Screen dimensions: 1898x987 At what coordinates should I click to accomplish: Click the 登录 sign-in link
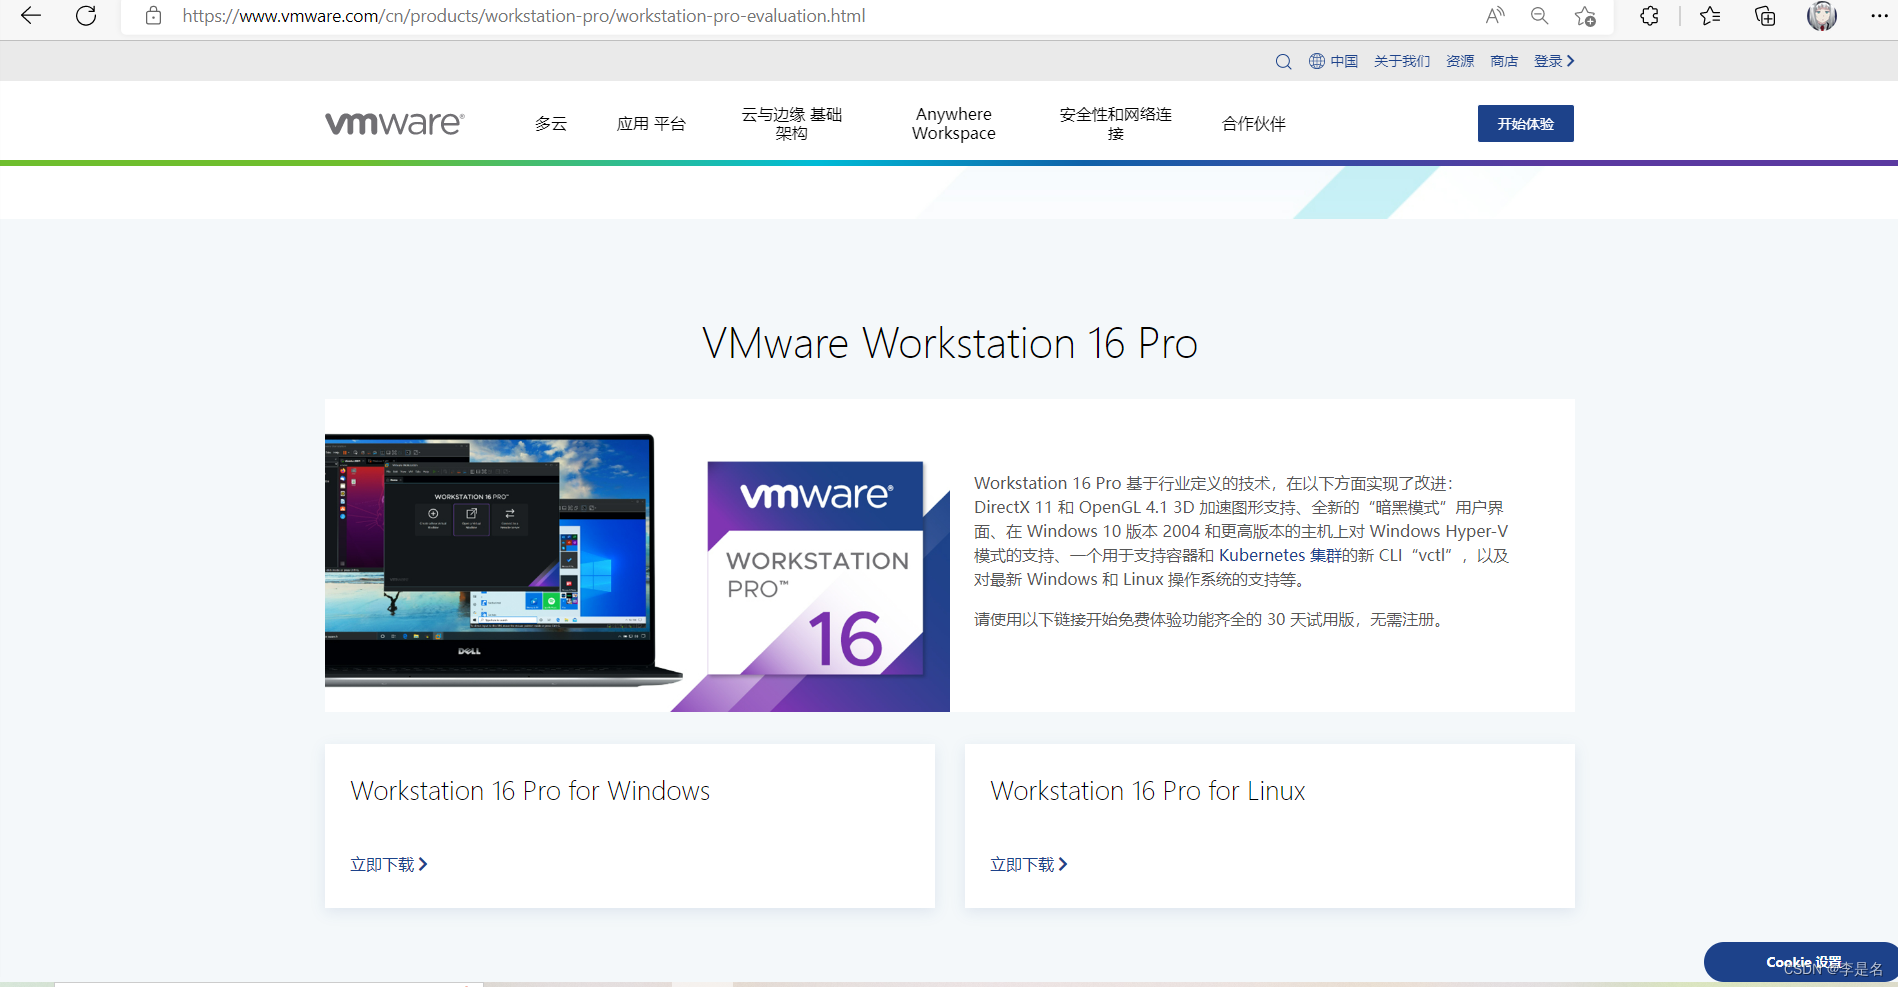pyautogui.click(x=1554, y=61)
